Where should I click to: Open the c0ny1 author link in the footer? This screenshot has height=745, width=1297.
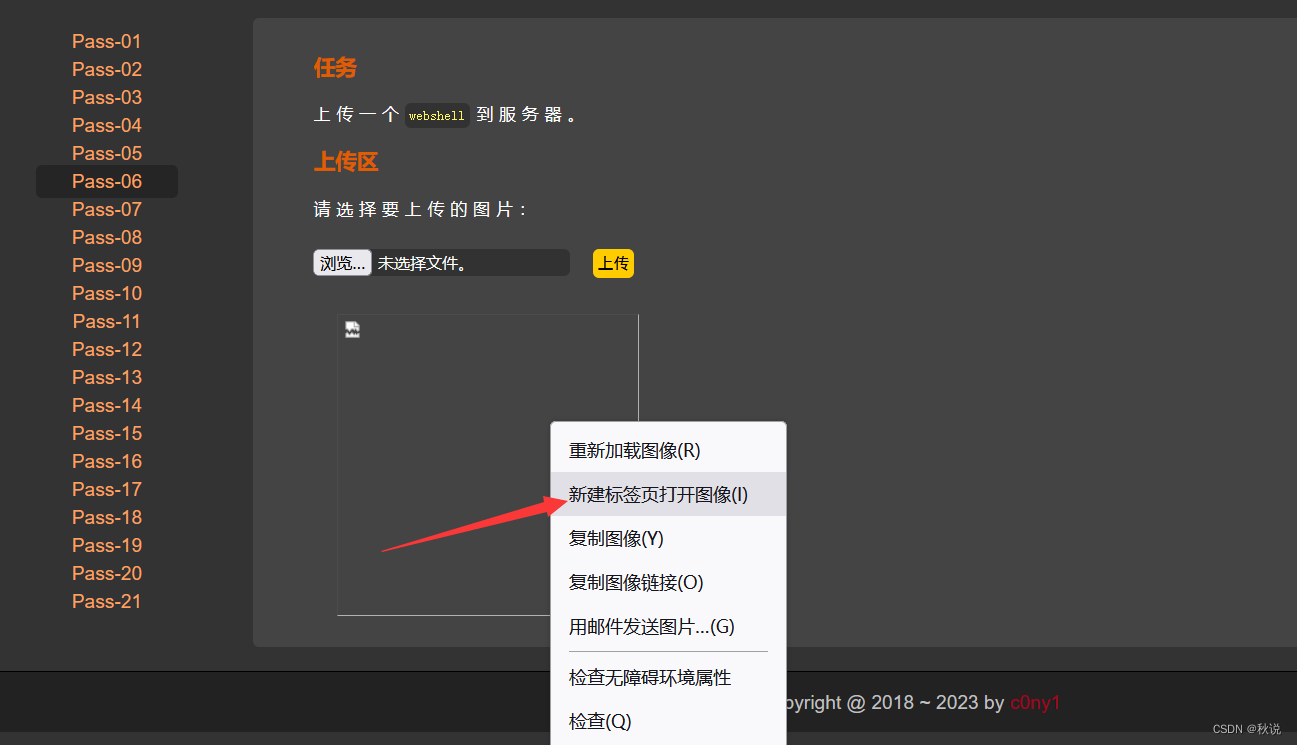1035,702
